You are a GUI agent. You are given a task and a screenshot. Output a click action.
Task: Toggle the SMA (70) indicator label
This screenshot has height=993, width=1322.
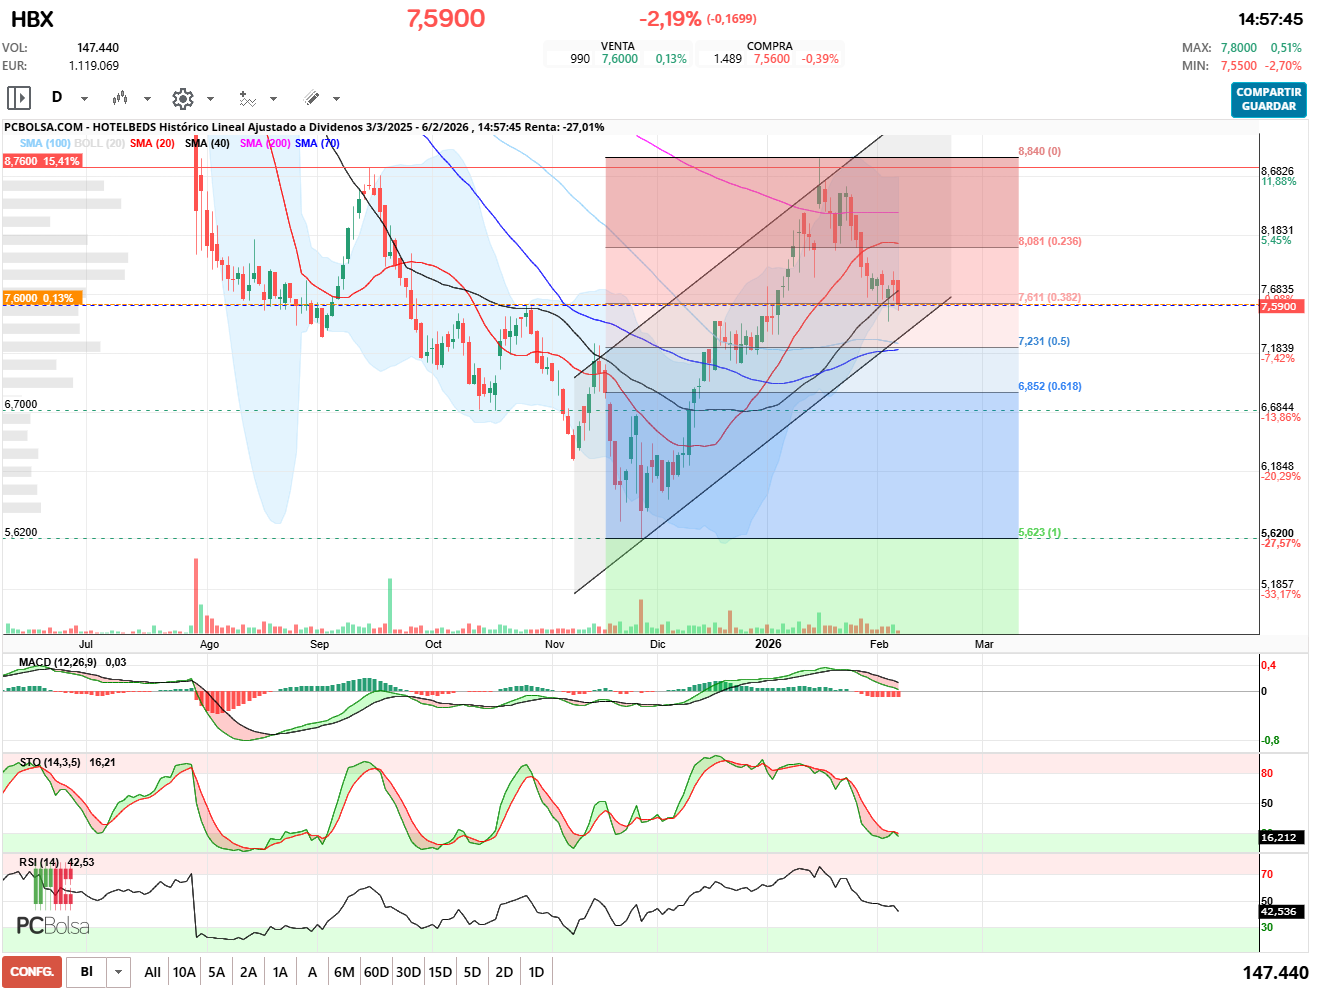click(317, 143)
